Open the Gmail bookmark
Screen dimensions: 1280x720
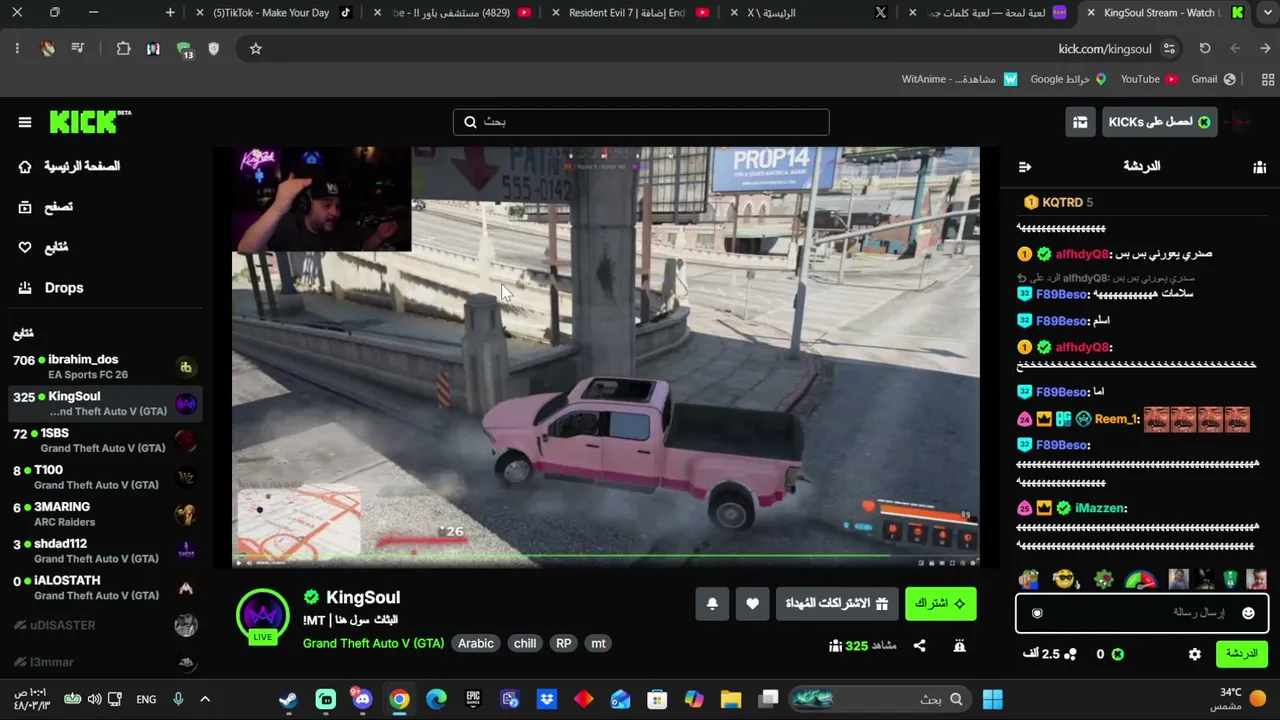[1213, 79]
